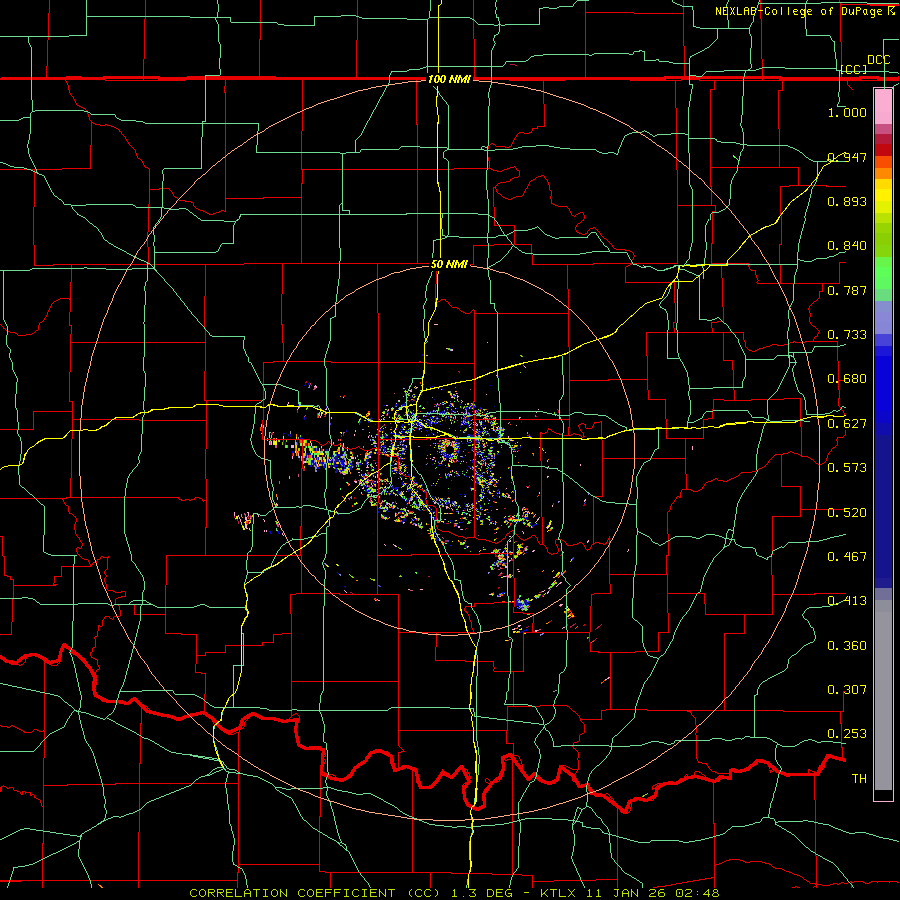Screen dimensions: 900x900
Task: Click the 0.893 scale value
Action: (x=847, y=201)
